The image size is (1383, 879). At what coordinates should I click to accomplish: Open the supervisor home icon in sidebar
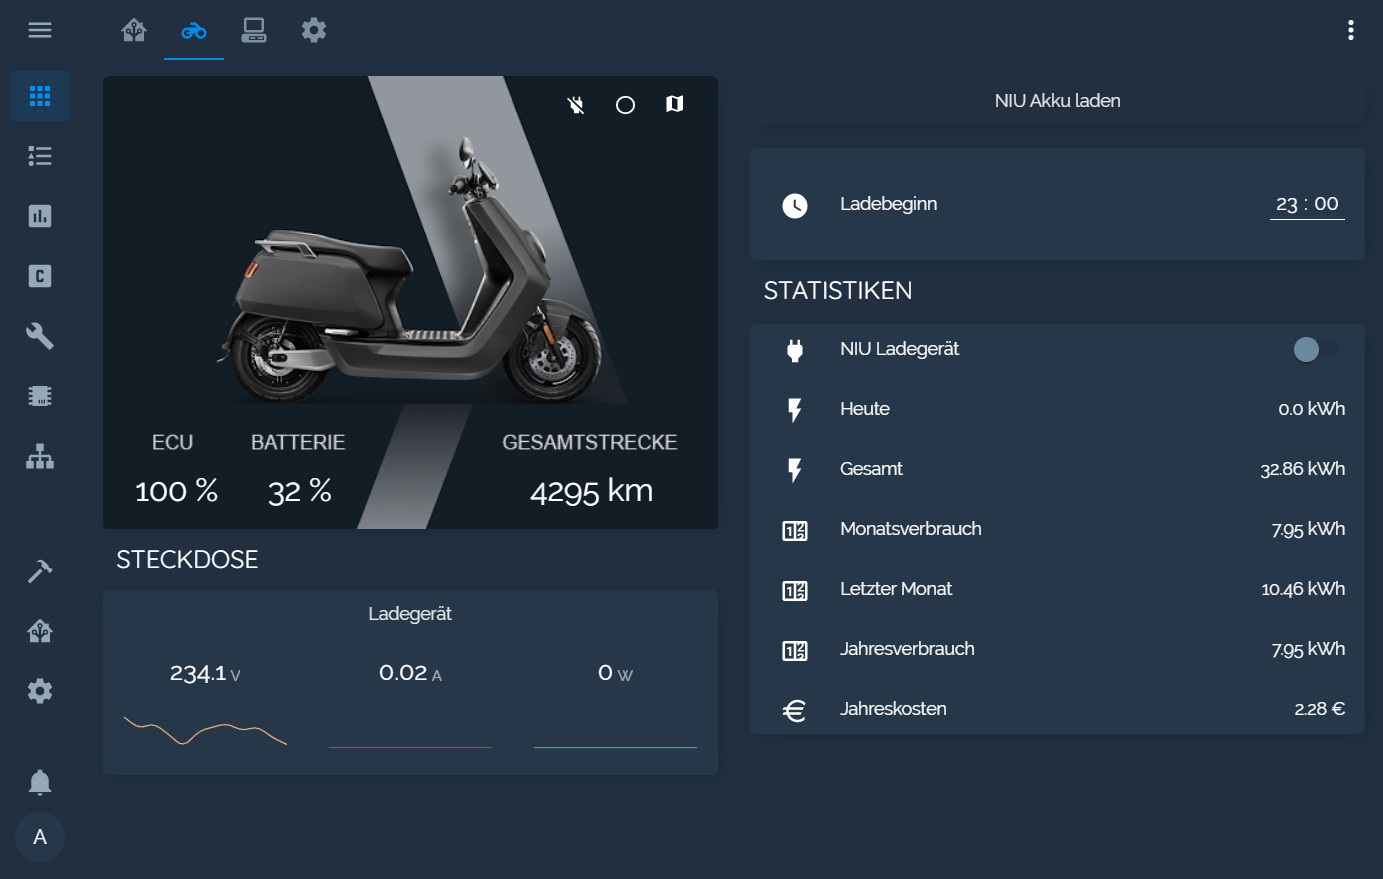tap(40, 631)
